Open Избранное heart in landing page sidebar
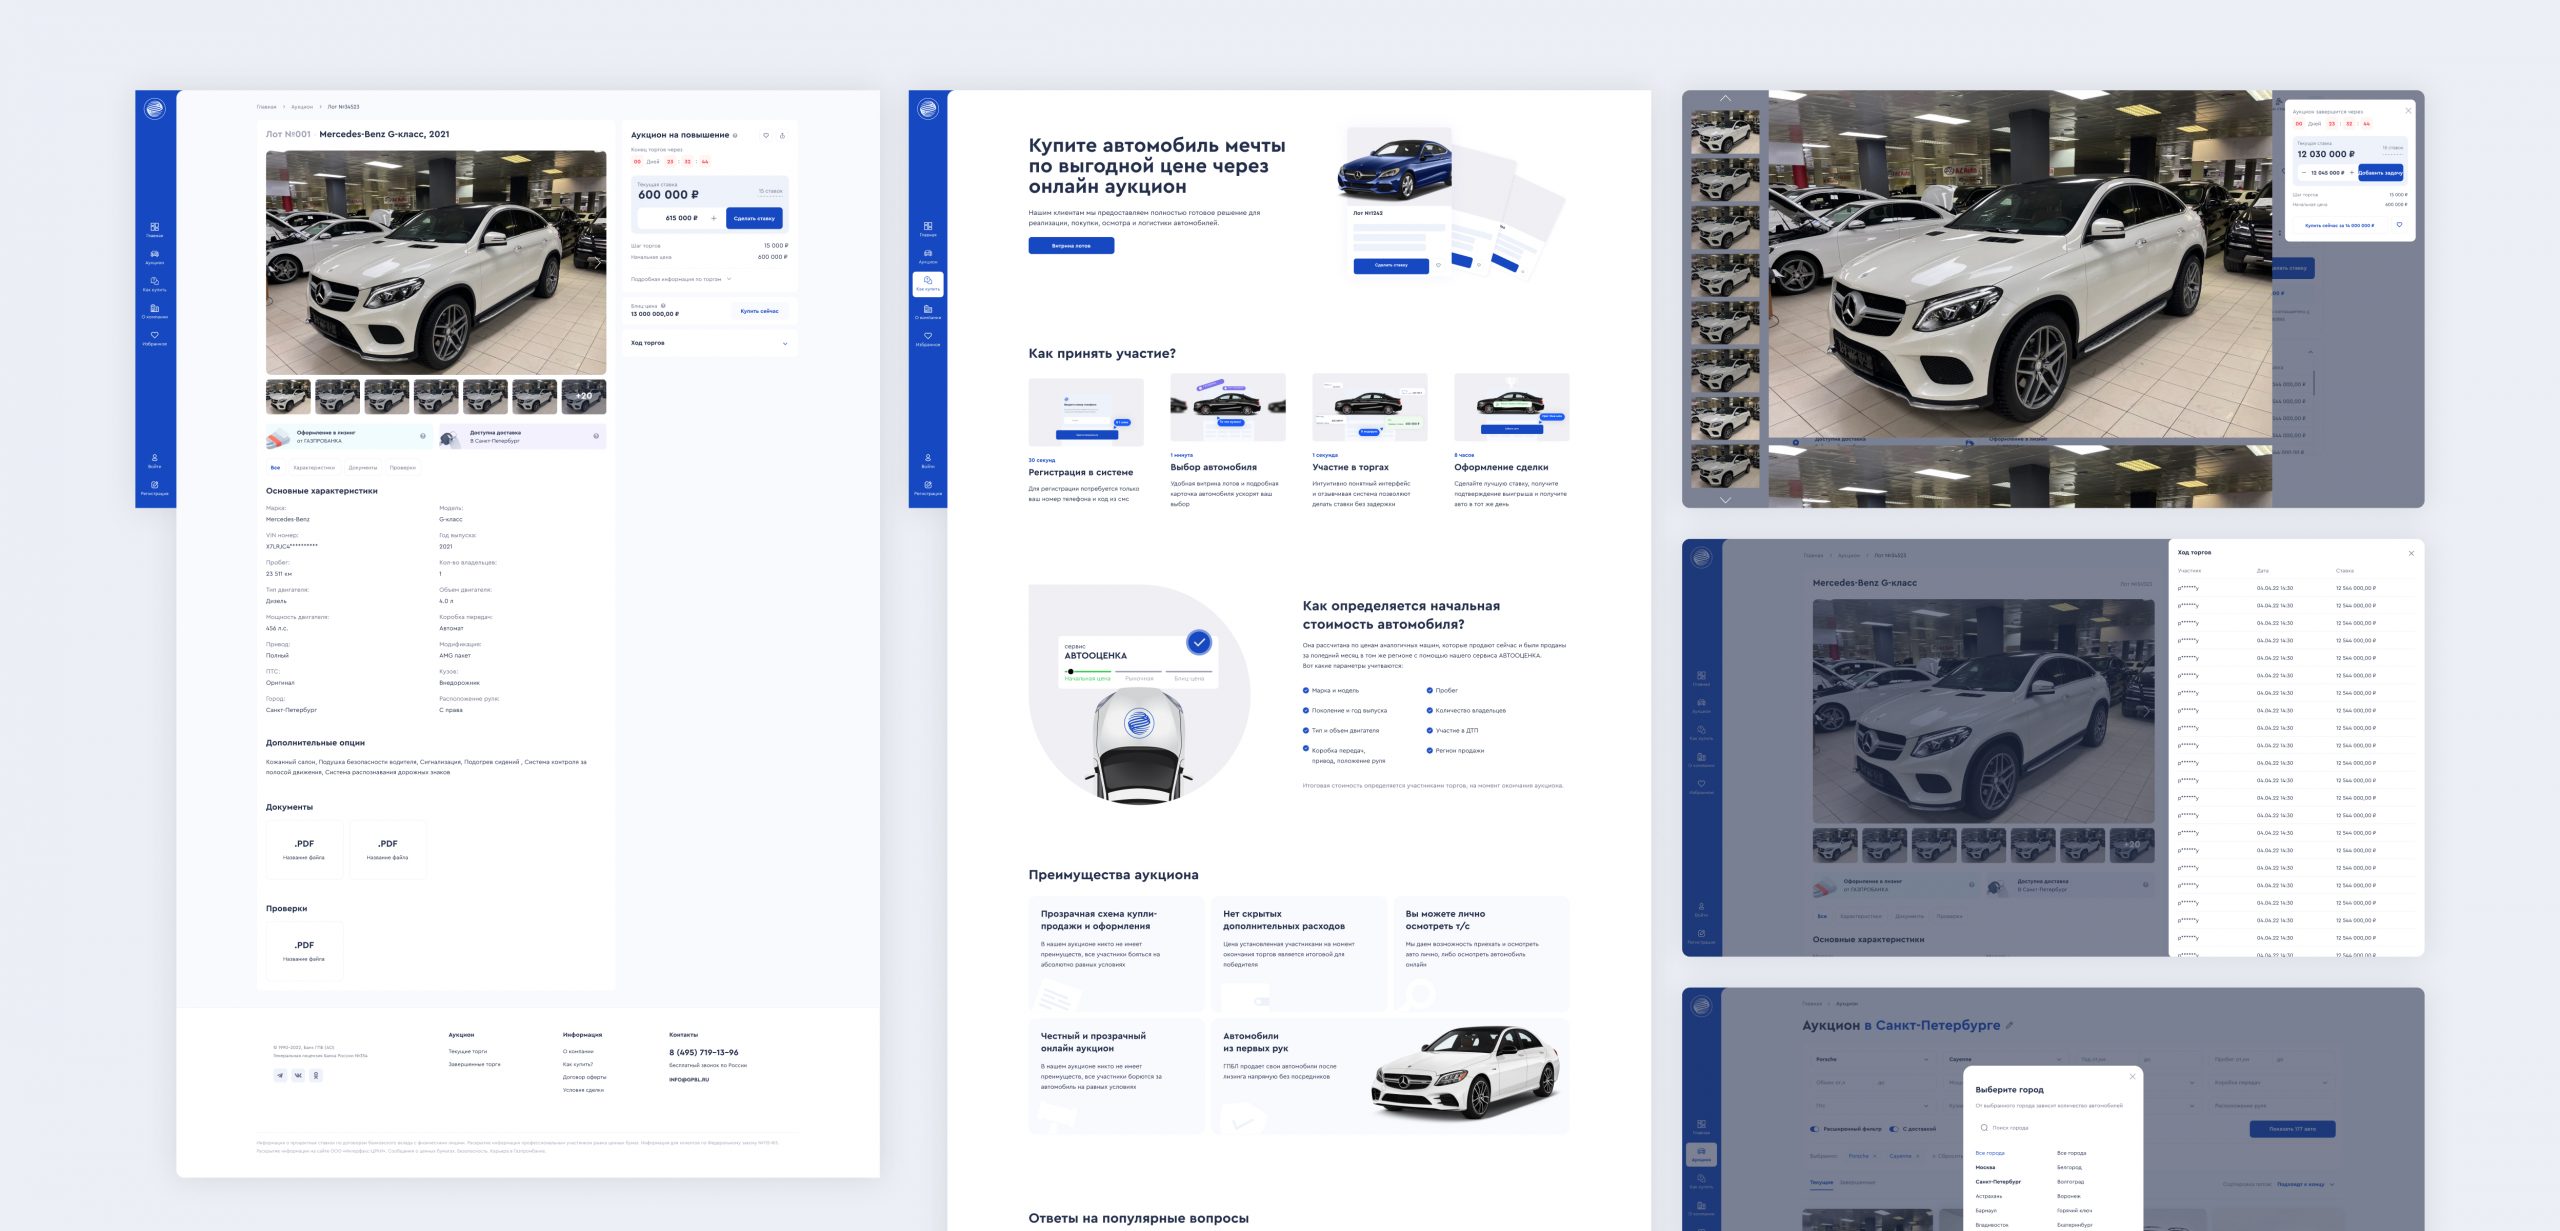Viewport: 2560px width, 1231px height. [928, 338]
